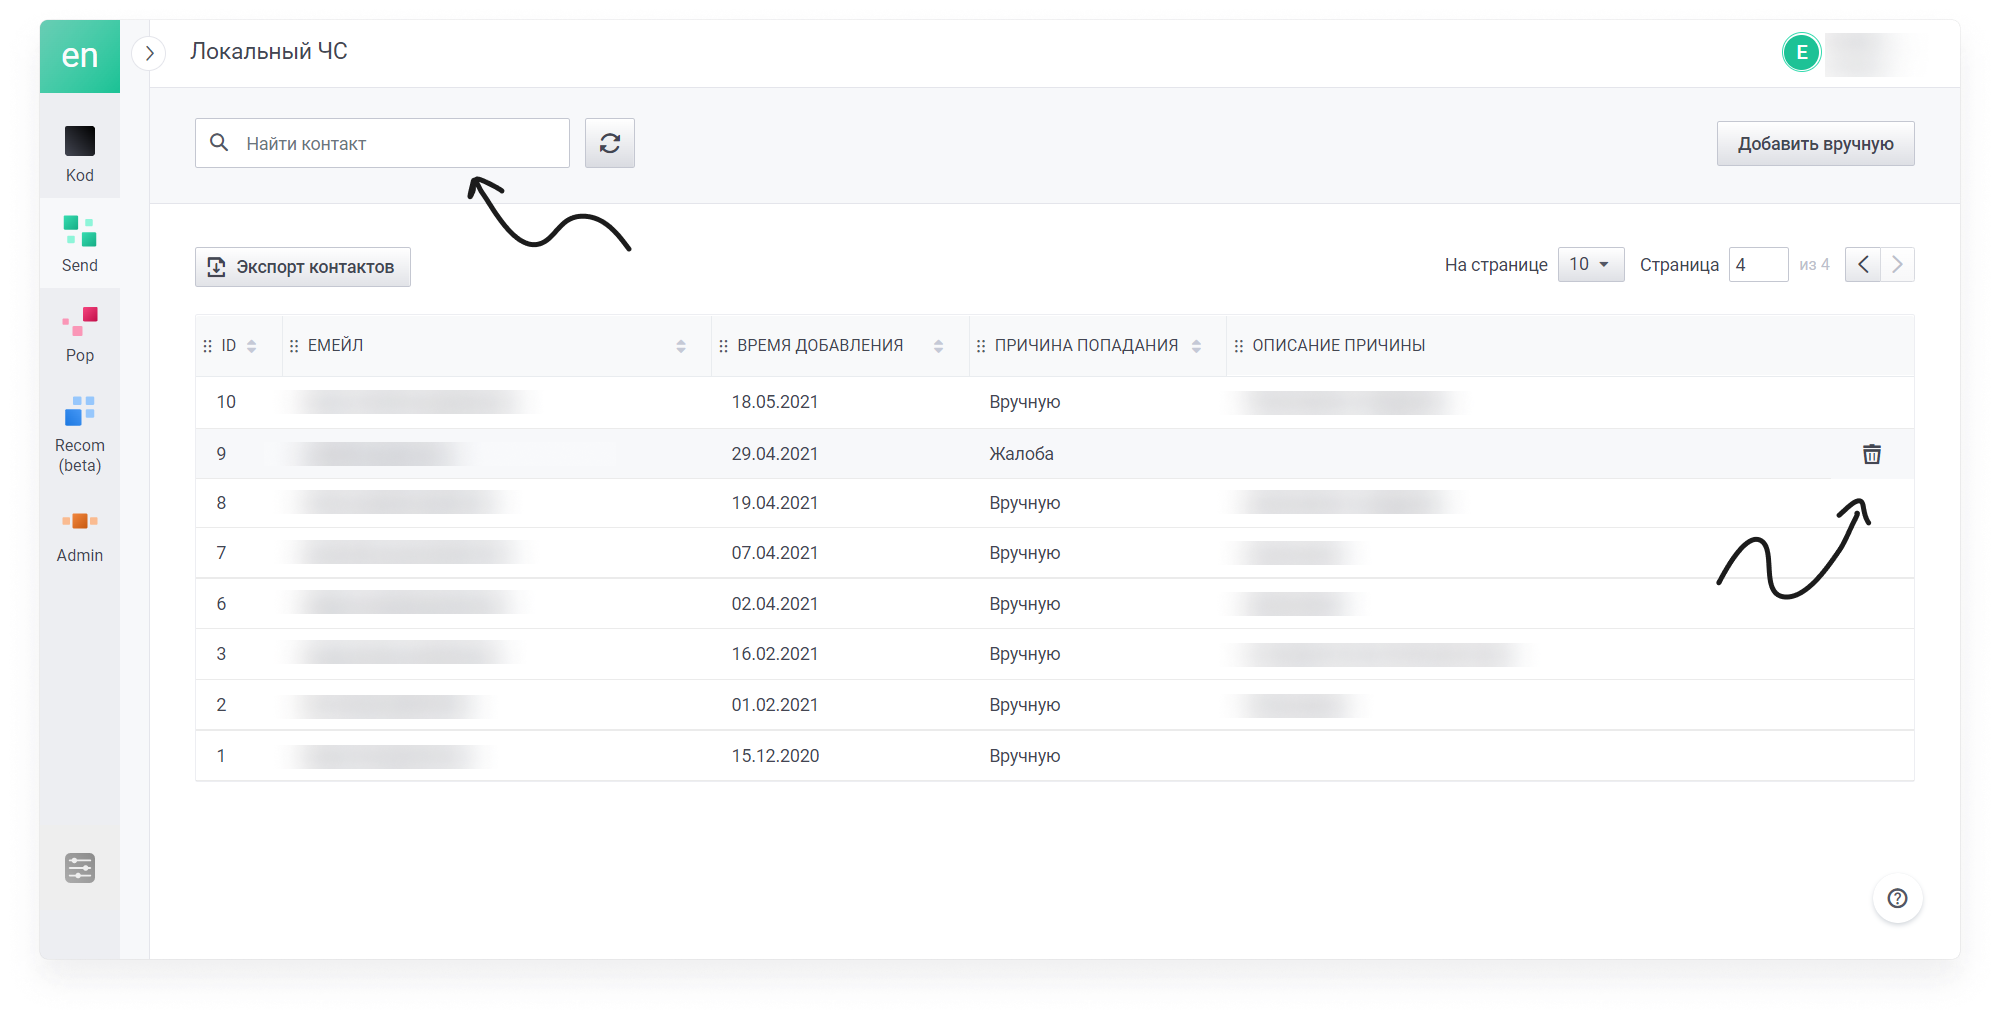Click the green 'en' logo

point(80,56)
